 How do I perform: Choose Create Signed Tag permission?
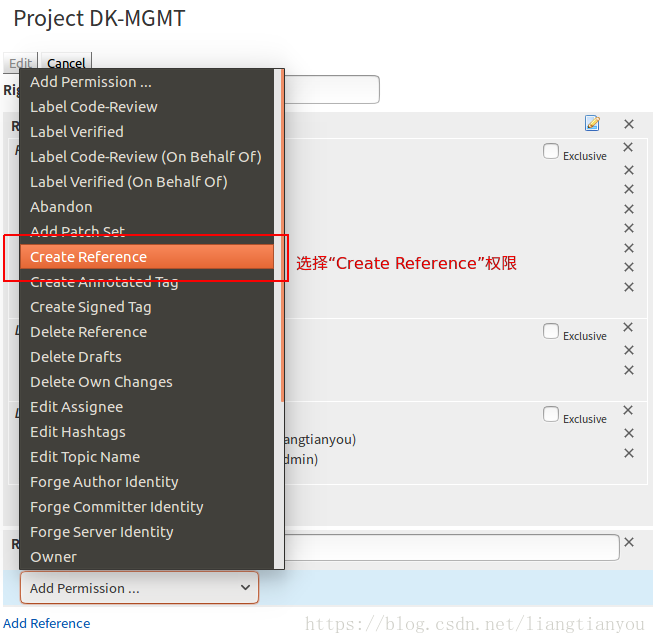pyautogui.click(x=147, y=307)
